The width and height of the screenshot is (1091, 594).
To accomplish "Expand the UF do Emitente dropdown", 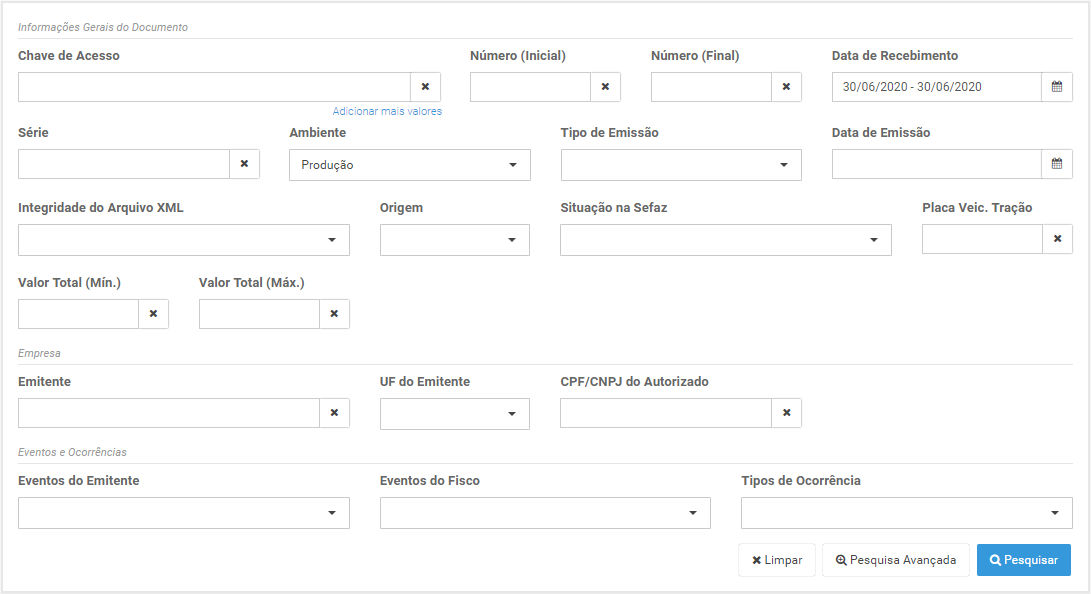I will (454, 414).
